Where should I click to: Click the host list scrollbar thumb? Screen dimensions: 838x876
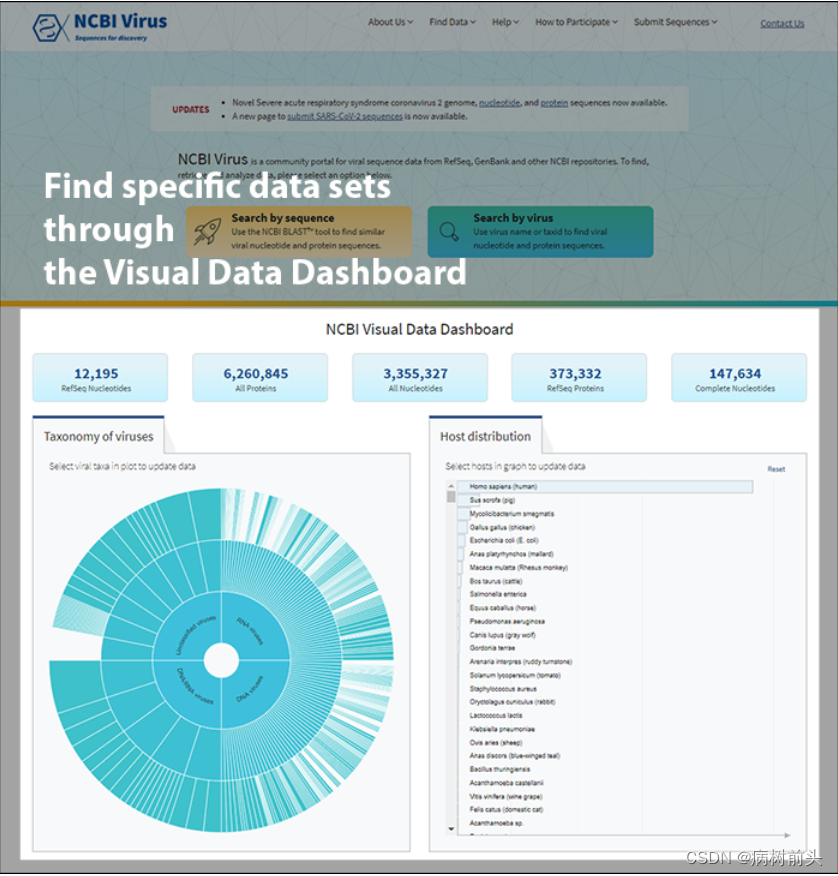click(x=451, y=497)
